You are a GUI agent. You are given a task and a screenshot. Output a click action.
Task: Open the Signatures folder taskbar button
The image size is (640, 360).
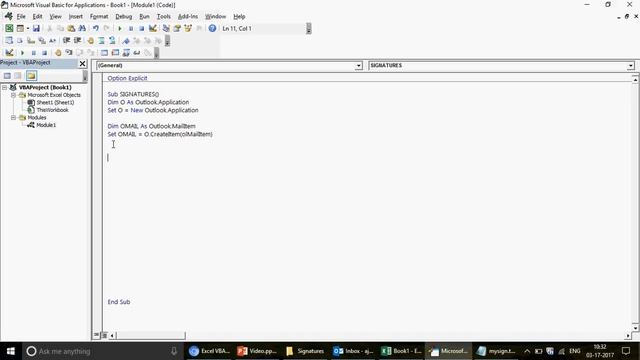coord(305,351)
